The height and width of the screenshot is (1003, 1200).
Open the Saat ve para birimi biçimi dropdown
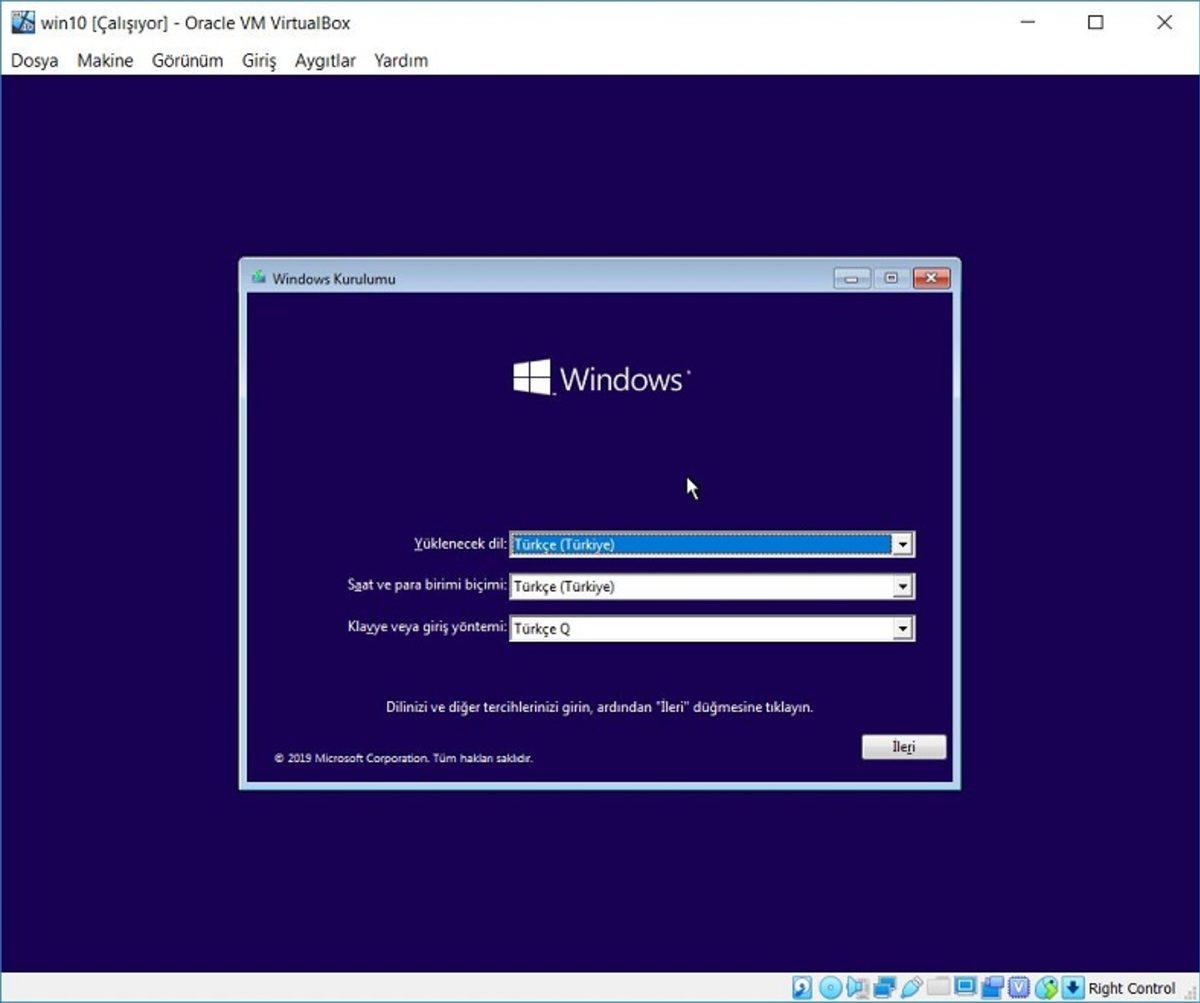point(903,586)
